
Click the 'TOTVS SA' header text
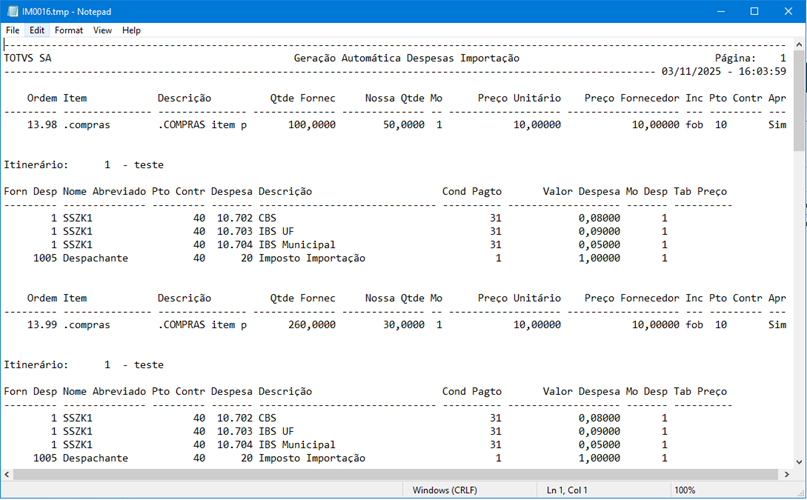[28, 58]
